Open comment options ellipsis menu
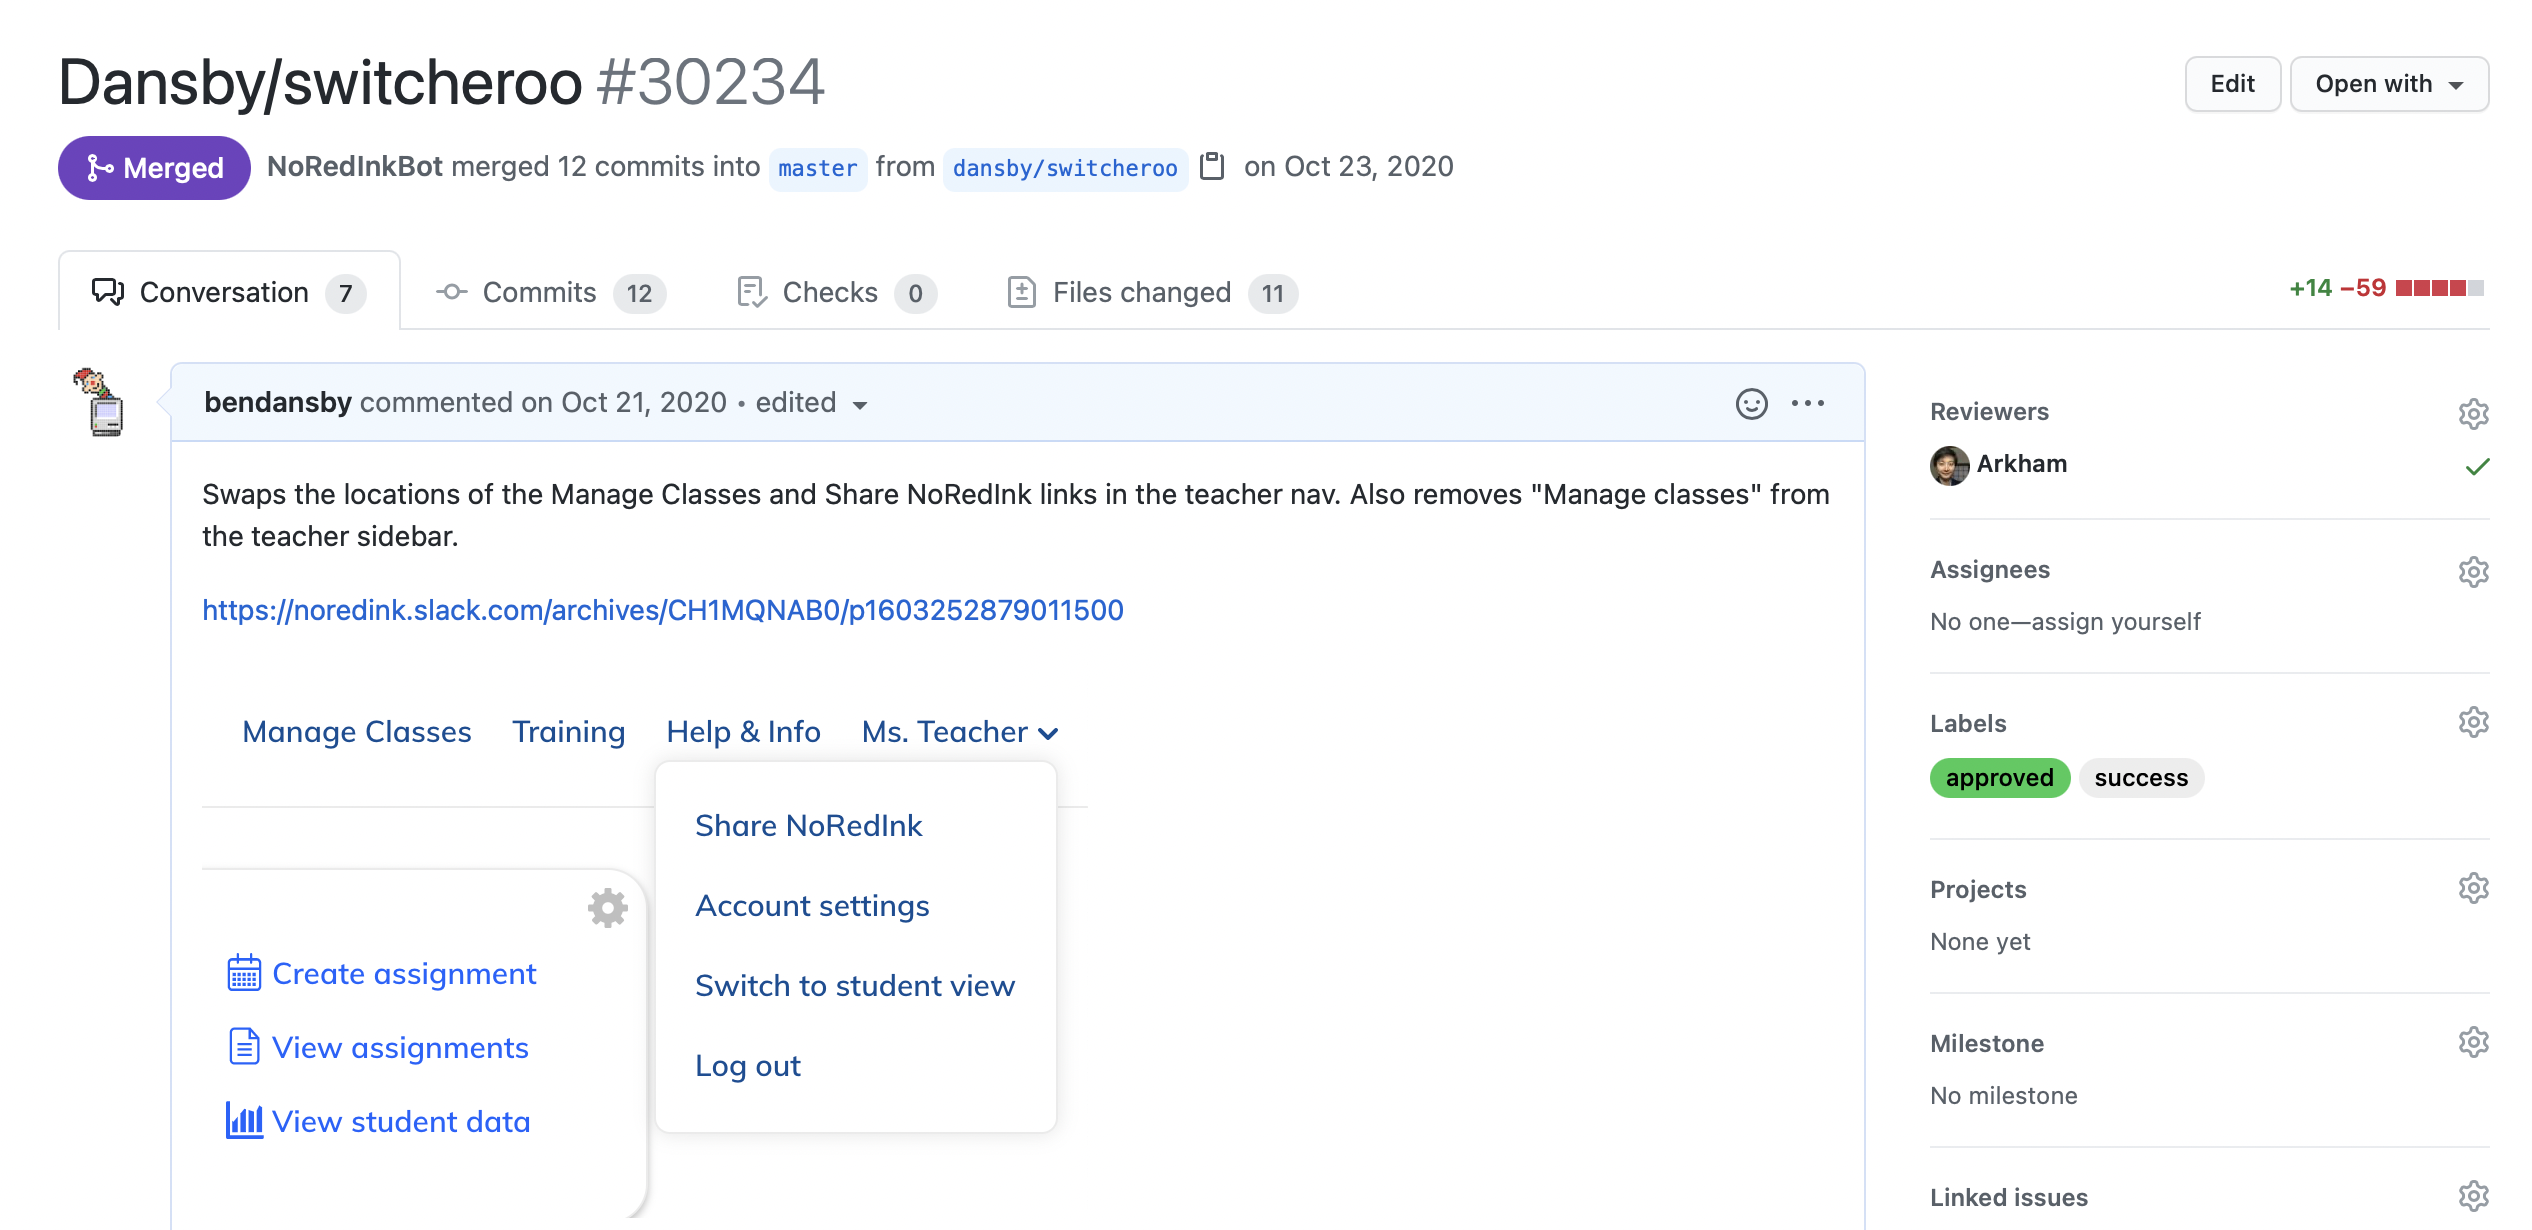This screenshot has height=1230, width=2532. click(x=1807, y=403)
